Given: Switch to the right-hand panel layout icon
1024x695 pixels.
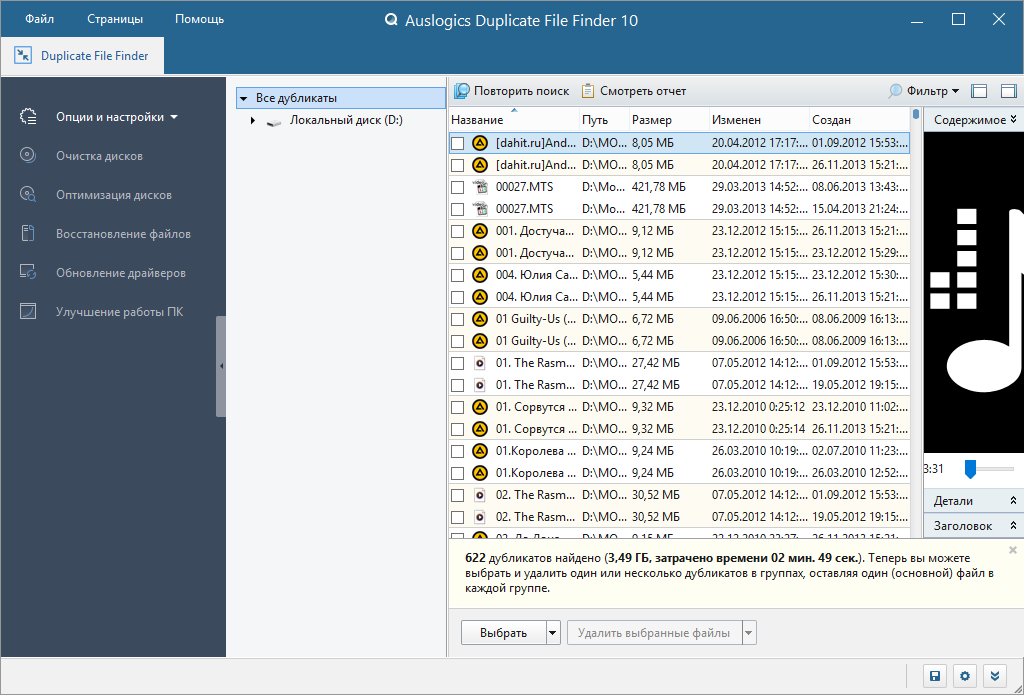Looking at the screenshot, I should [x=1009, y=91].
